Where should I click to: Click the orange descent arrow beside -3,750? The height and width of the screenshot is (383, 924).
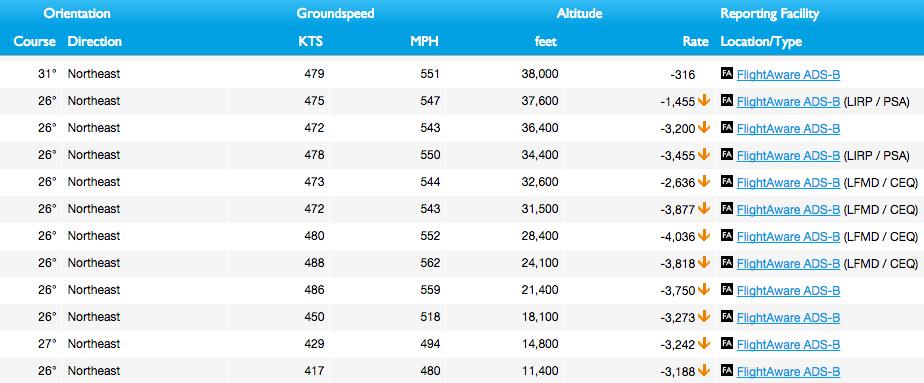pos(704,289)
